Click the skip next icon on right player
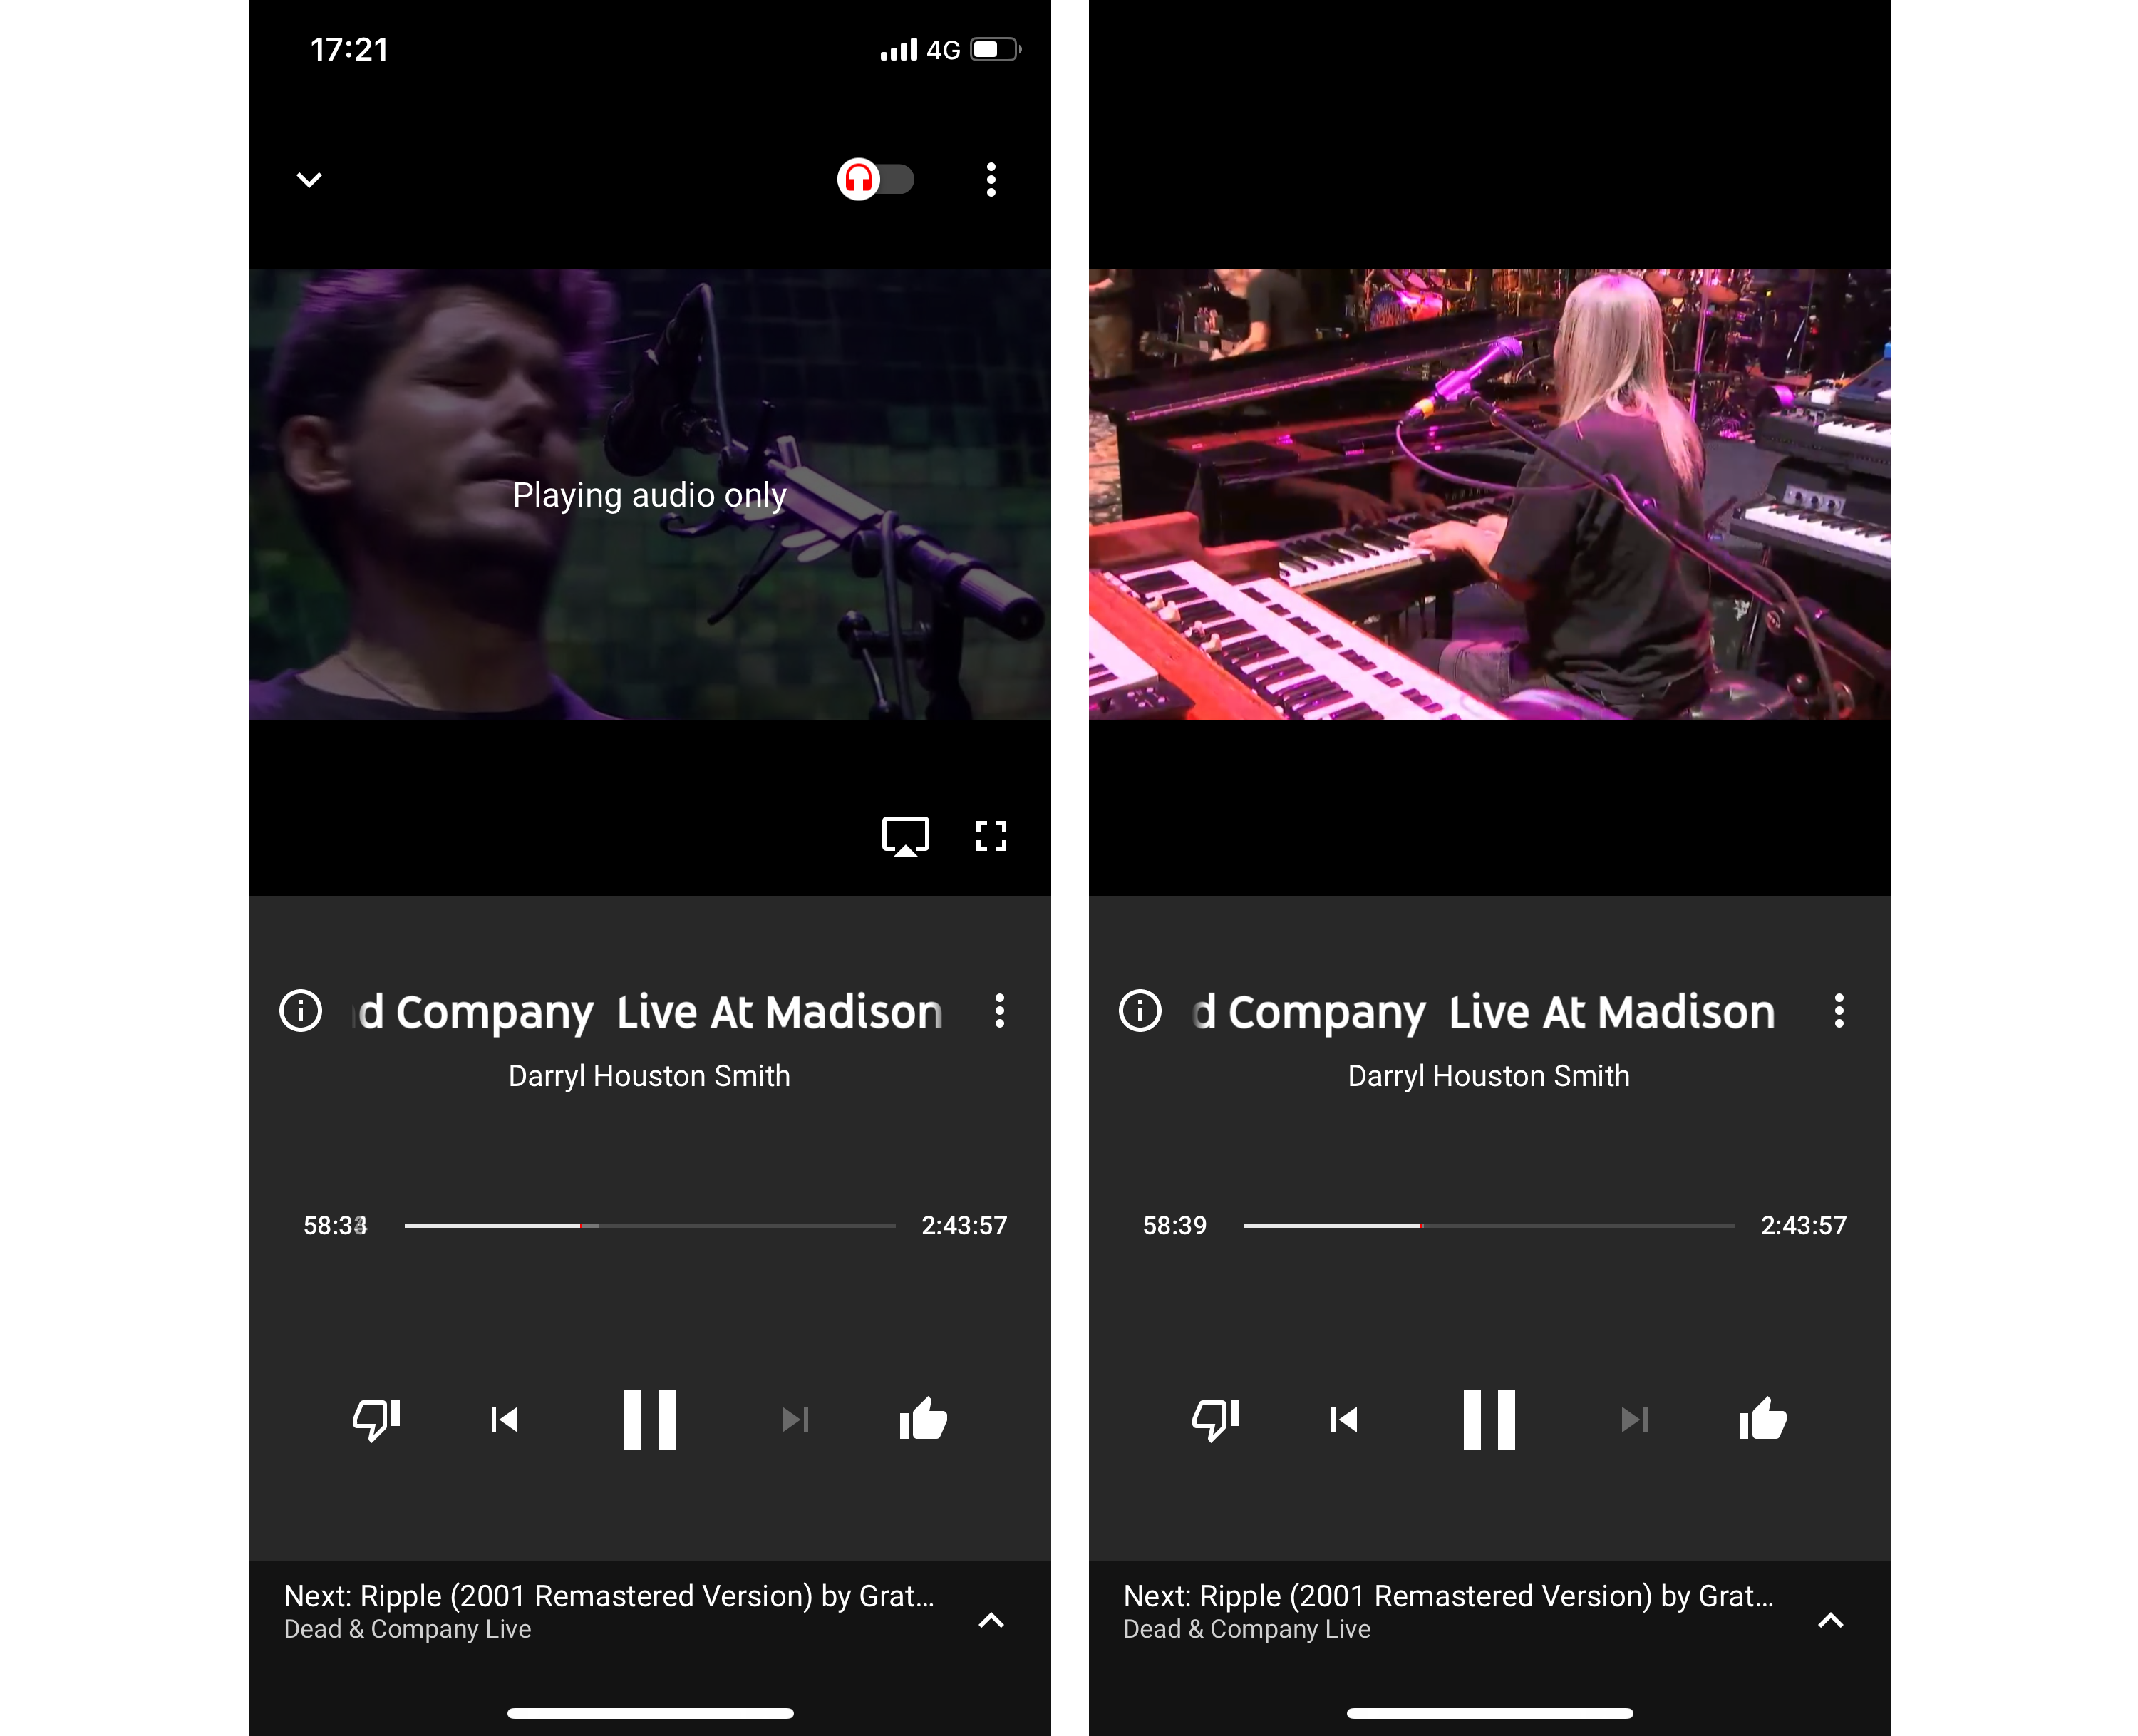Image resolution: width=2138 pixels, height=1736 pixels. [1631, 1419]
